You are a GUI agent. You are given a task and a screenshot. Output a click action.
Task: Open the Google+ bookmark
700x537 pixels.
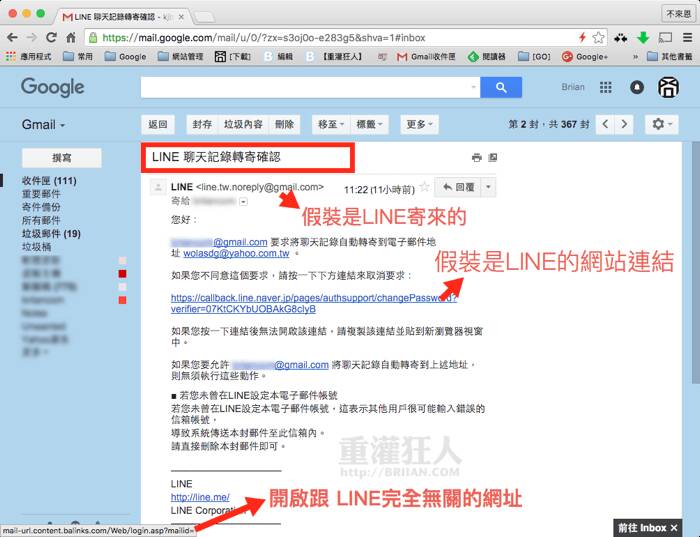click(585, 57)
